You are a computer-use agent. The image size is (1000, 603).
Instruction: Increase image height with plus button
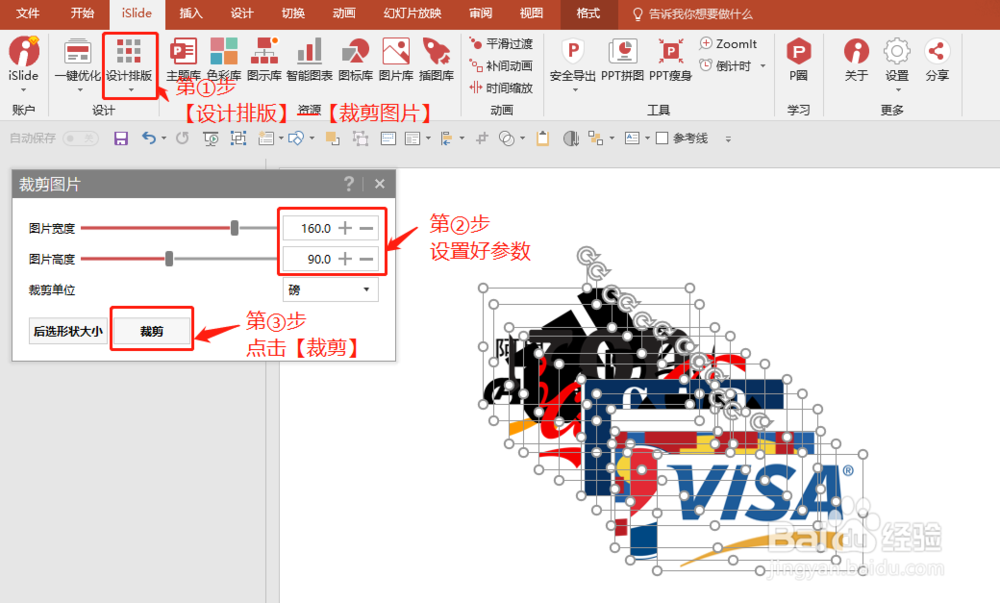345,259
